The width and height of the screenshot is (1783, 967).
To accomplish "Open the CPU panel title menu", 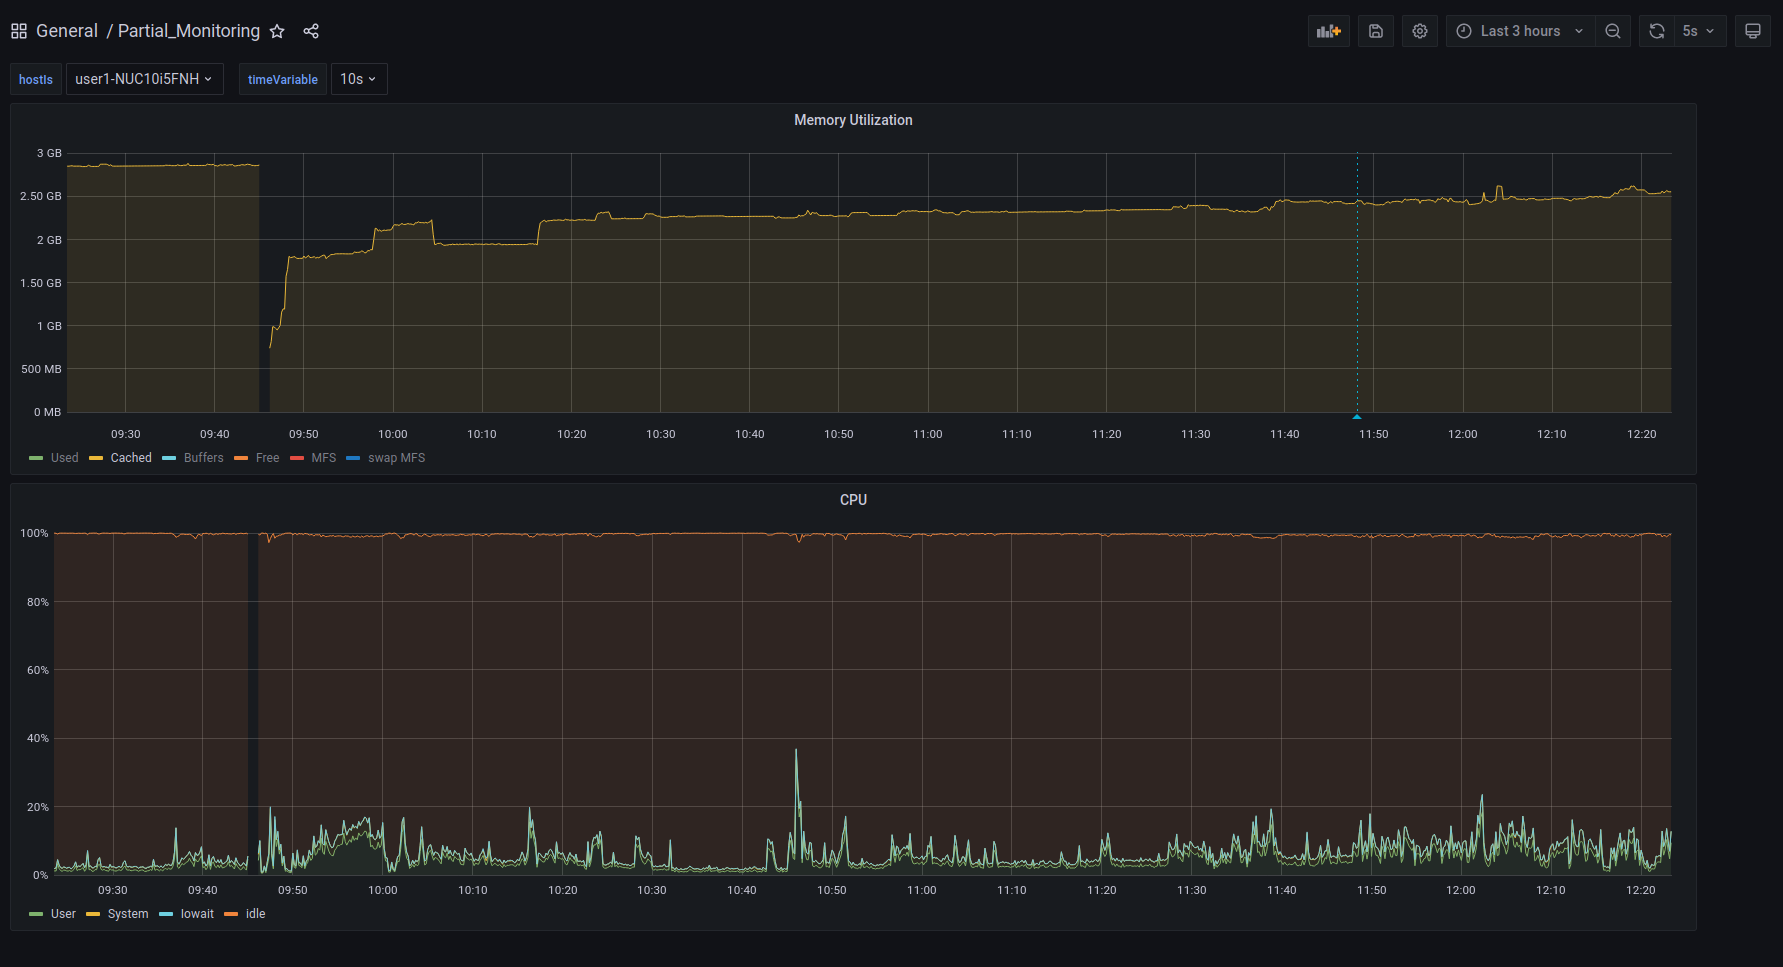I will pos(853,500).
